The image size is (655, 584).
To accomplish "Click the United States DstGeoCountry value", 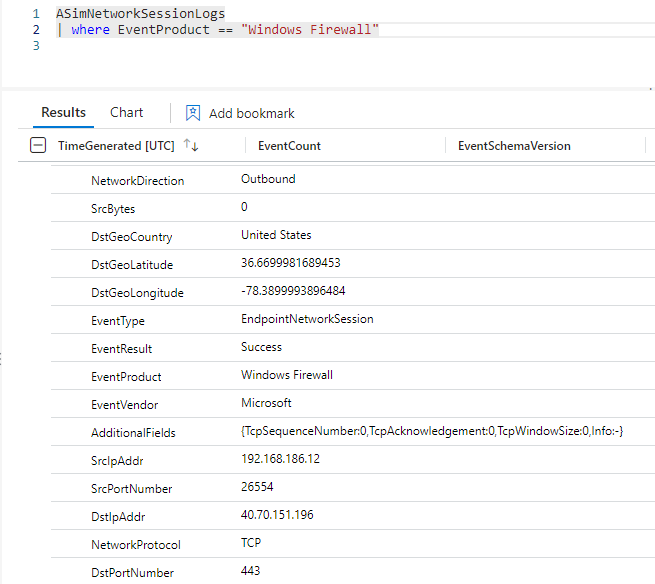I will [x=276, y=236].
